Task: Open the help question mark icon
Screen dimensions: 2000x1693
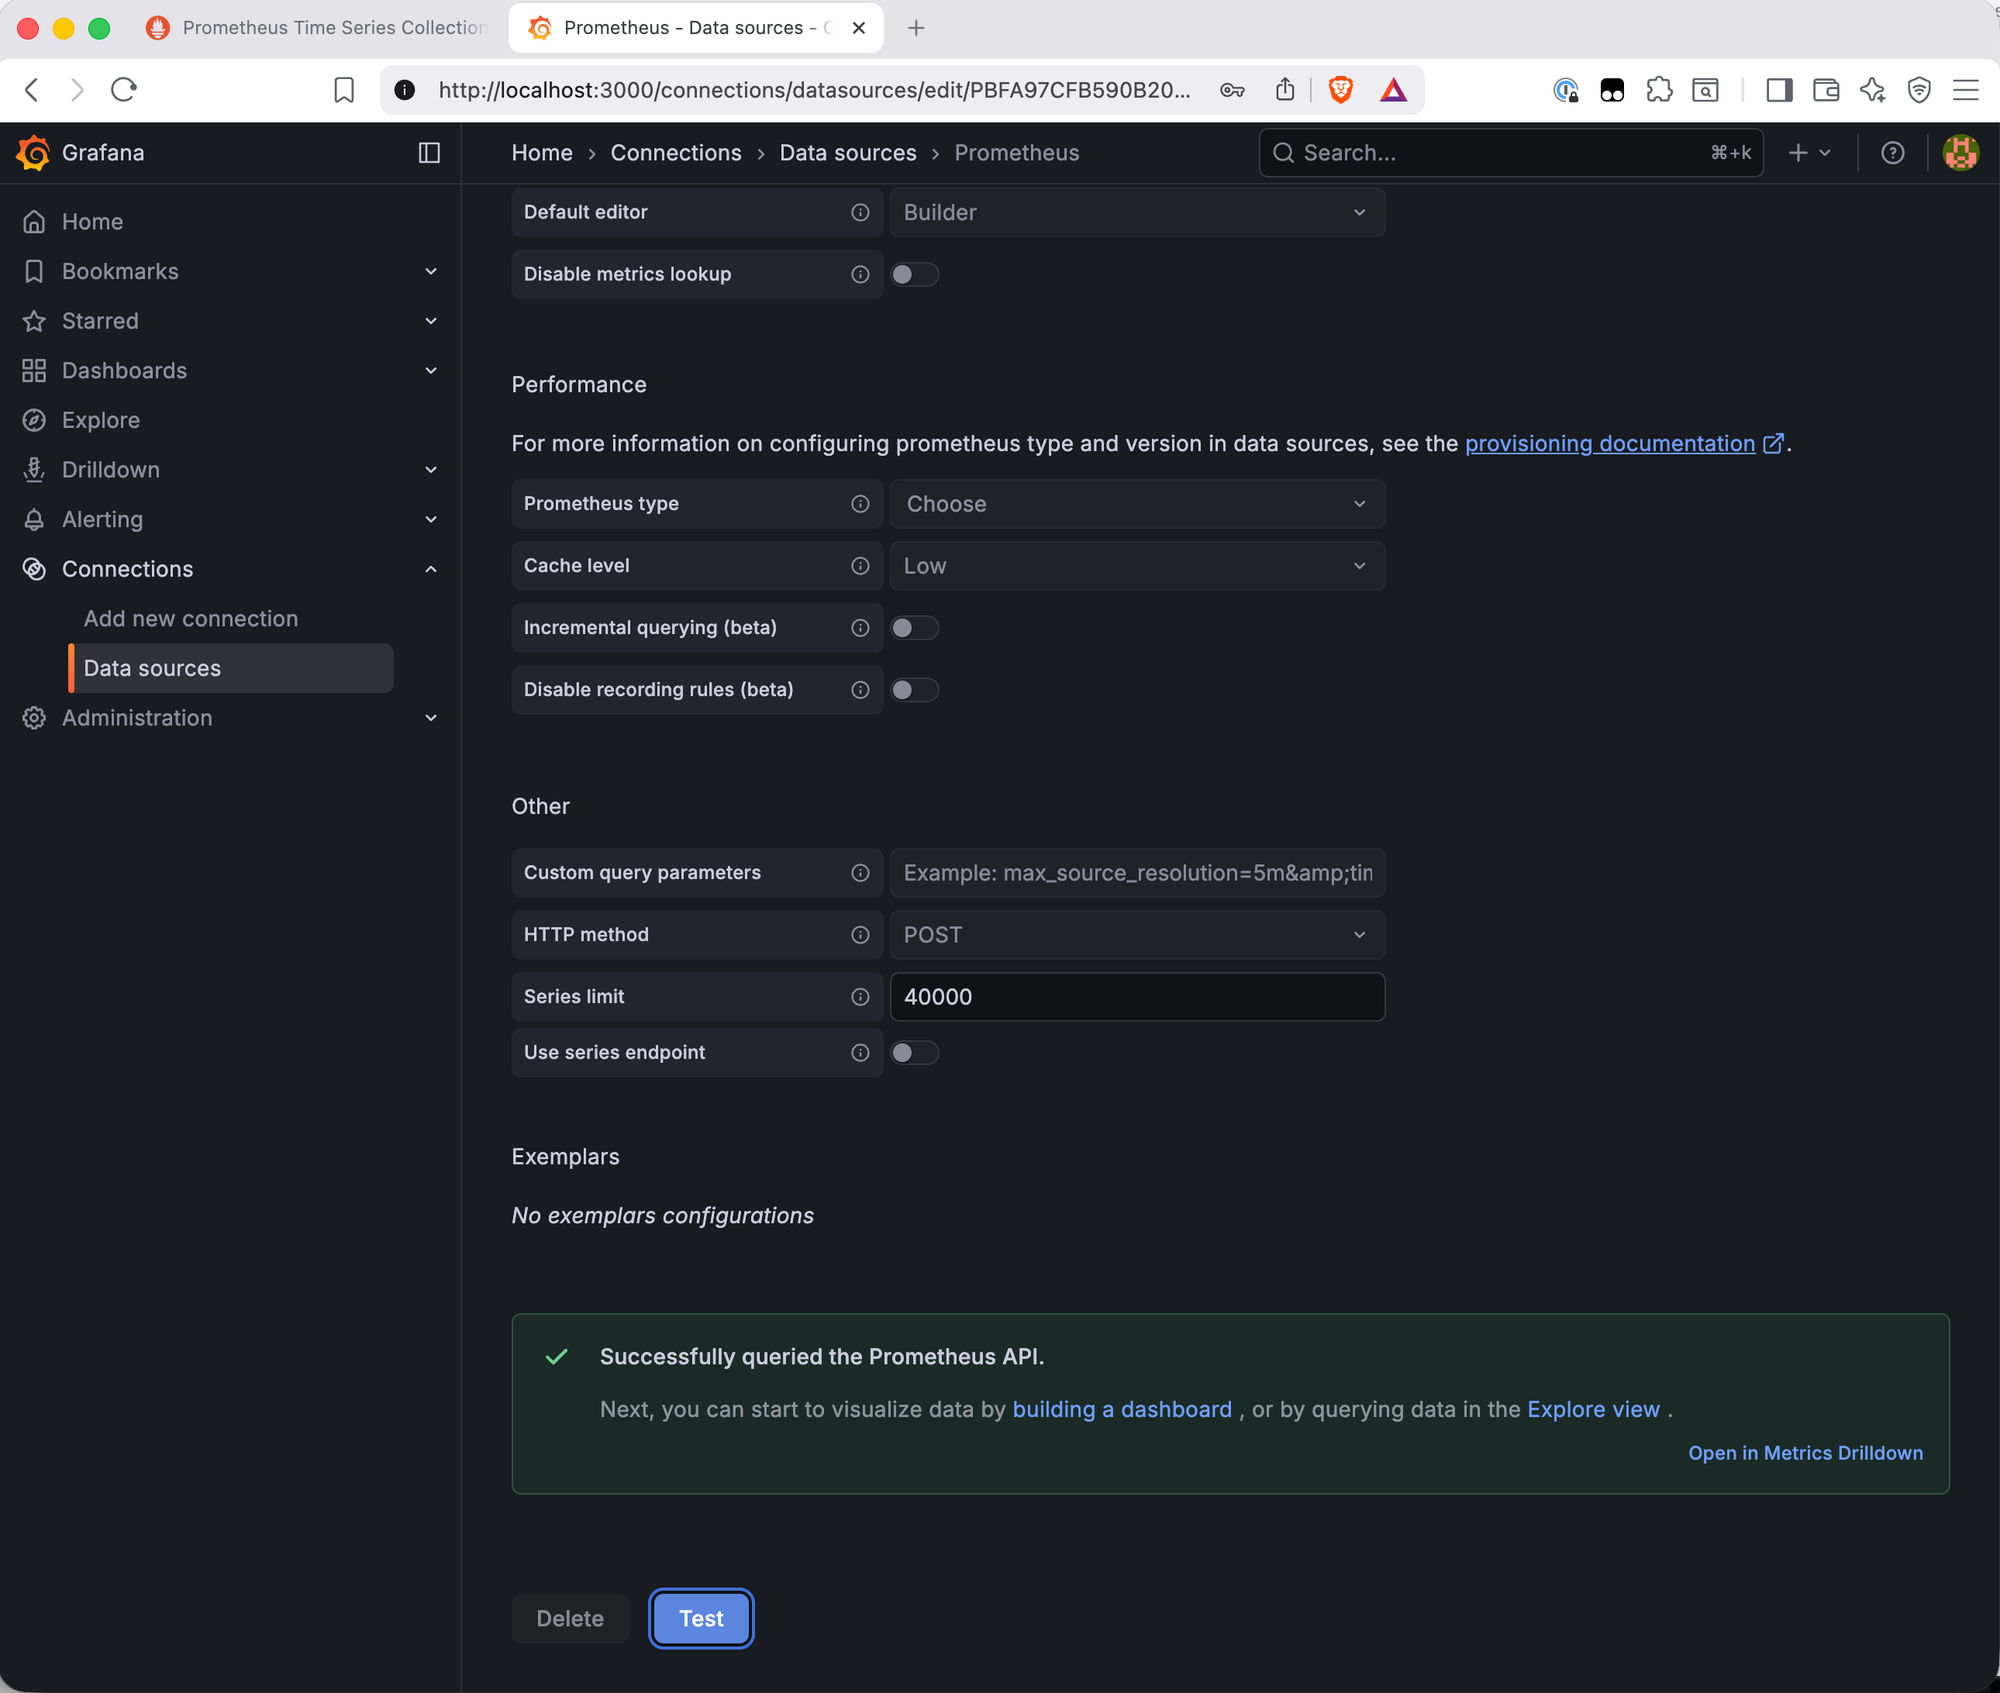Action: point(1892,152)
